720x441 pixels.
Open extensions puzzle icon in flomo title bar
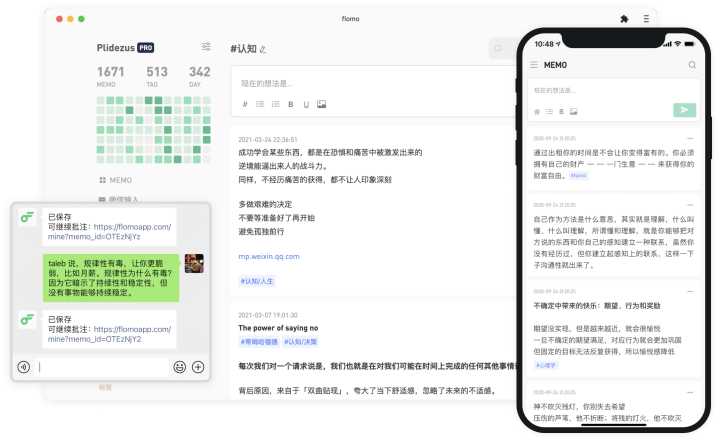pyautogui.click(x=624, y=19)
